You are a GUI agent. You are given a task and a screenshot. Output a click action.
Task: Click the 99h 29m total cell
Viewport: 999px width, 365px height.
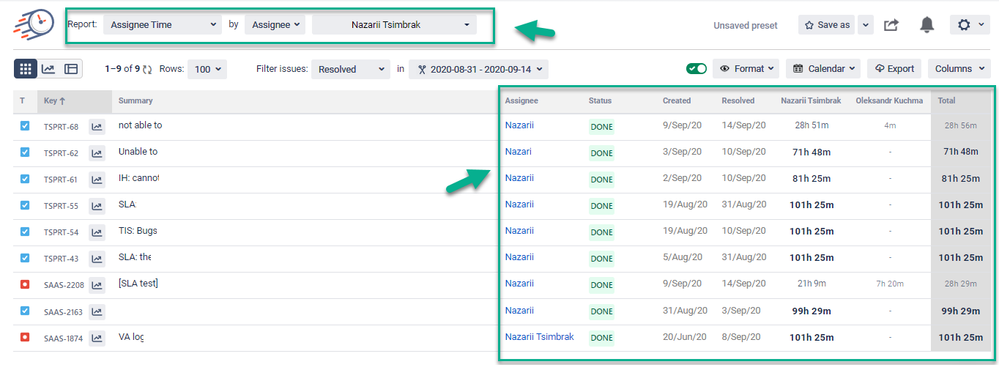point(960,310)
